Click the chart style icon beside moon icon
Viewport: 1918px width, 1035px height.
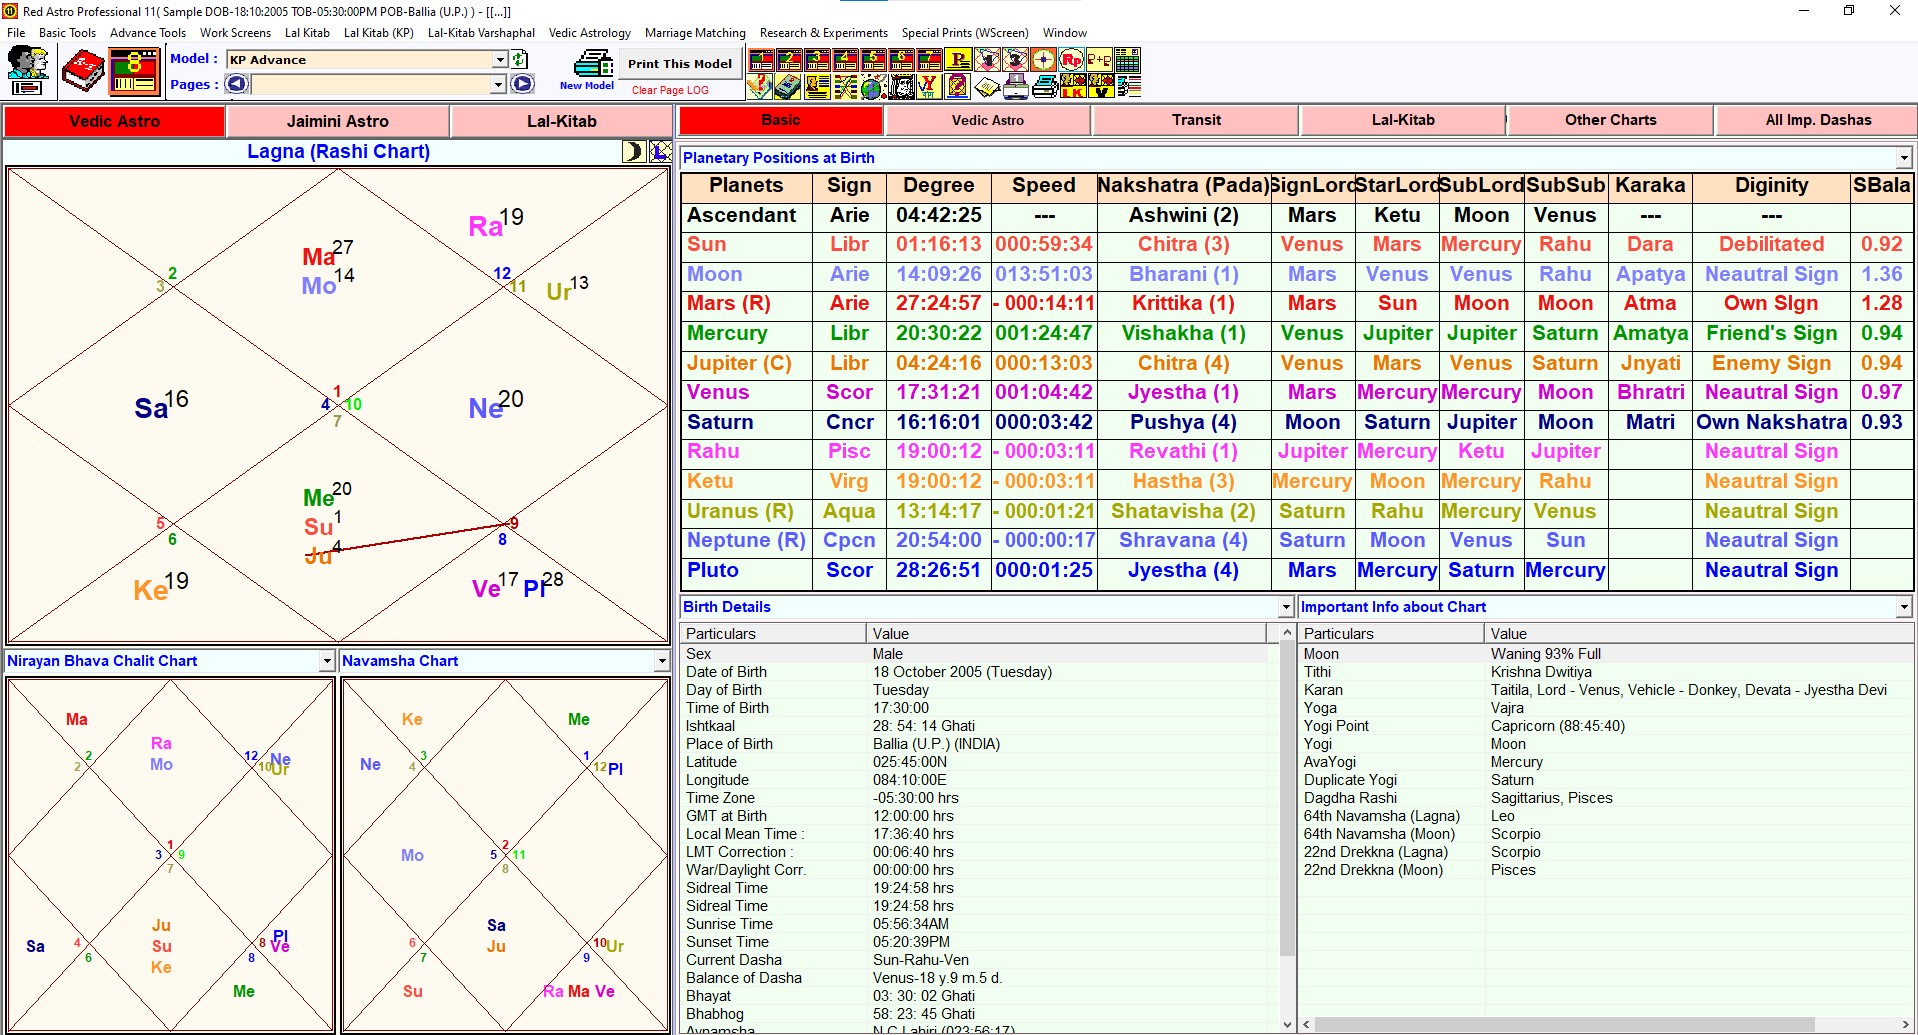[661, 151]
